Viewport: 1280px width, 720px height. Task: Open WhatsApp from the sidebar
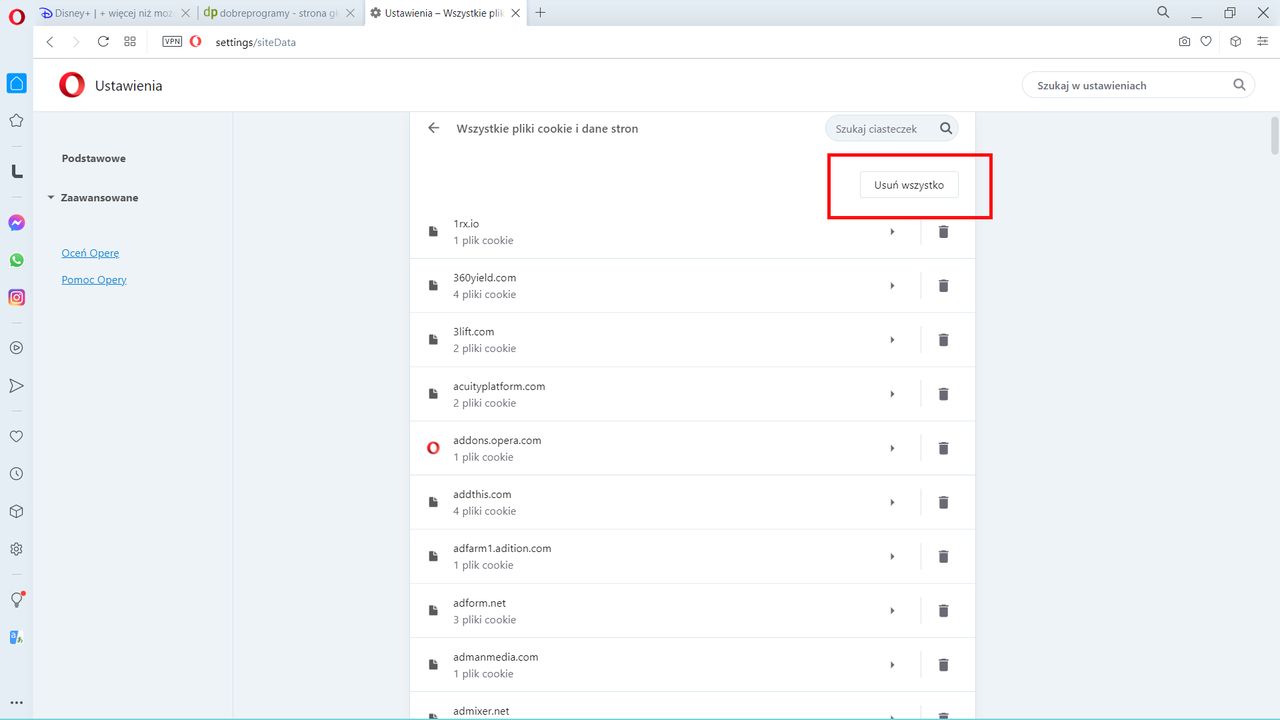16,260
